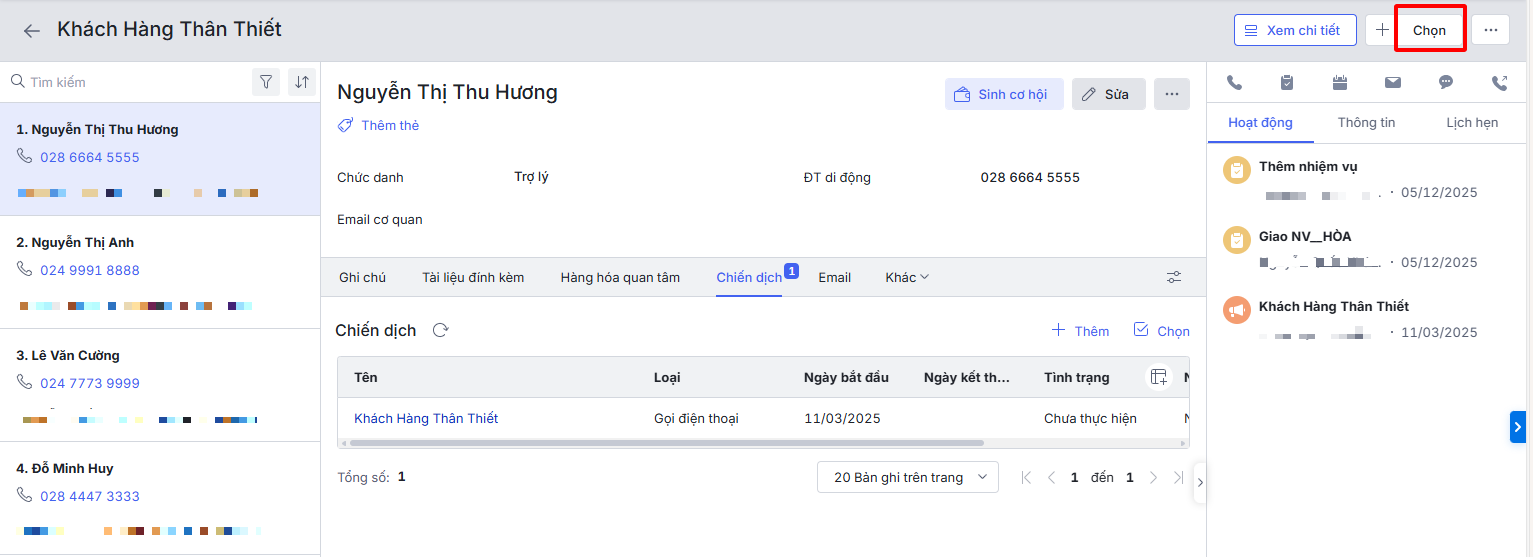Open the table column settings icon
The height and width of the screenshot is (557, 1533).
click(x=1158, y=377)
